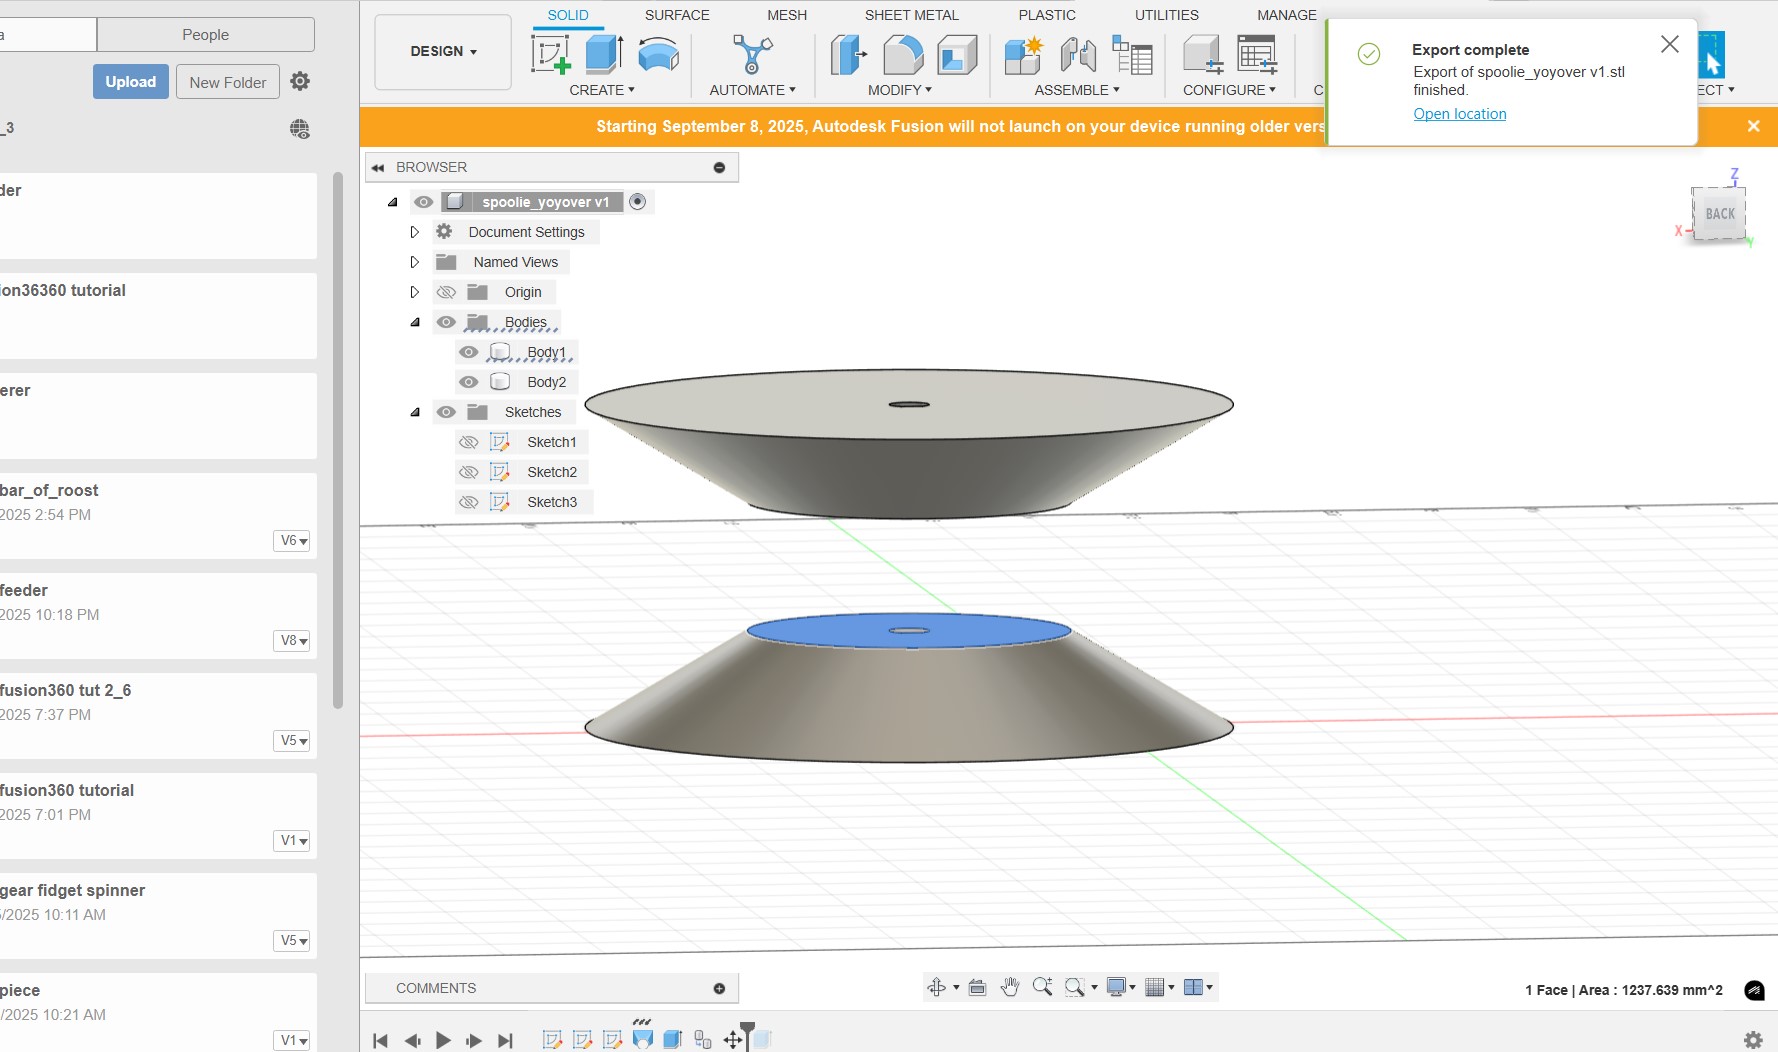The image size is (1778, 1052).
Task: Expand the Document Settings node
Action: [414, 232]
